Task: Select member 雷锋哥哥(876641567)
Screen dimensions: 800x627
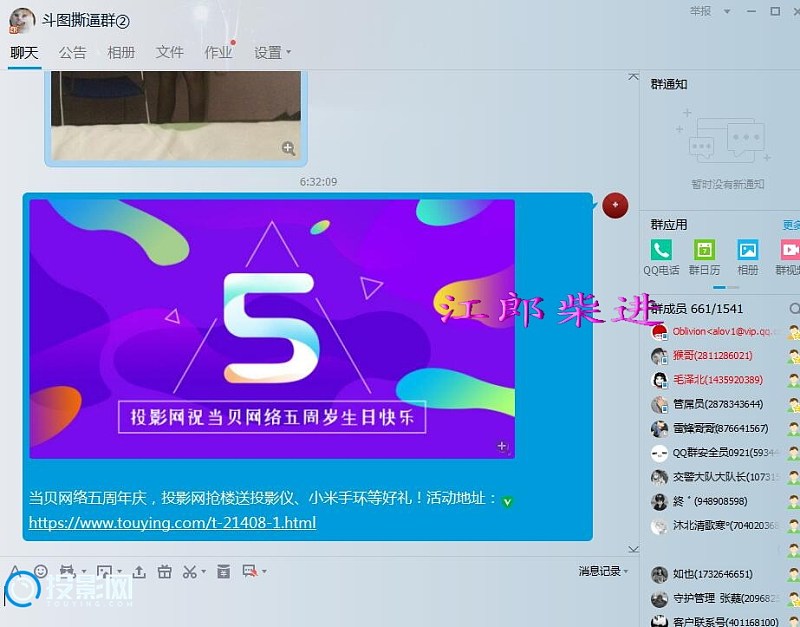Action: (x=720, y=429)
